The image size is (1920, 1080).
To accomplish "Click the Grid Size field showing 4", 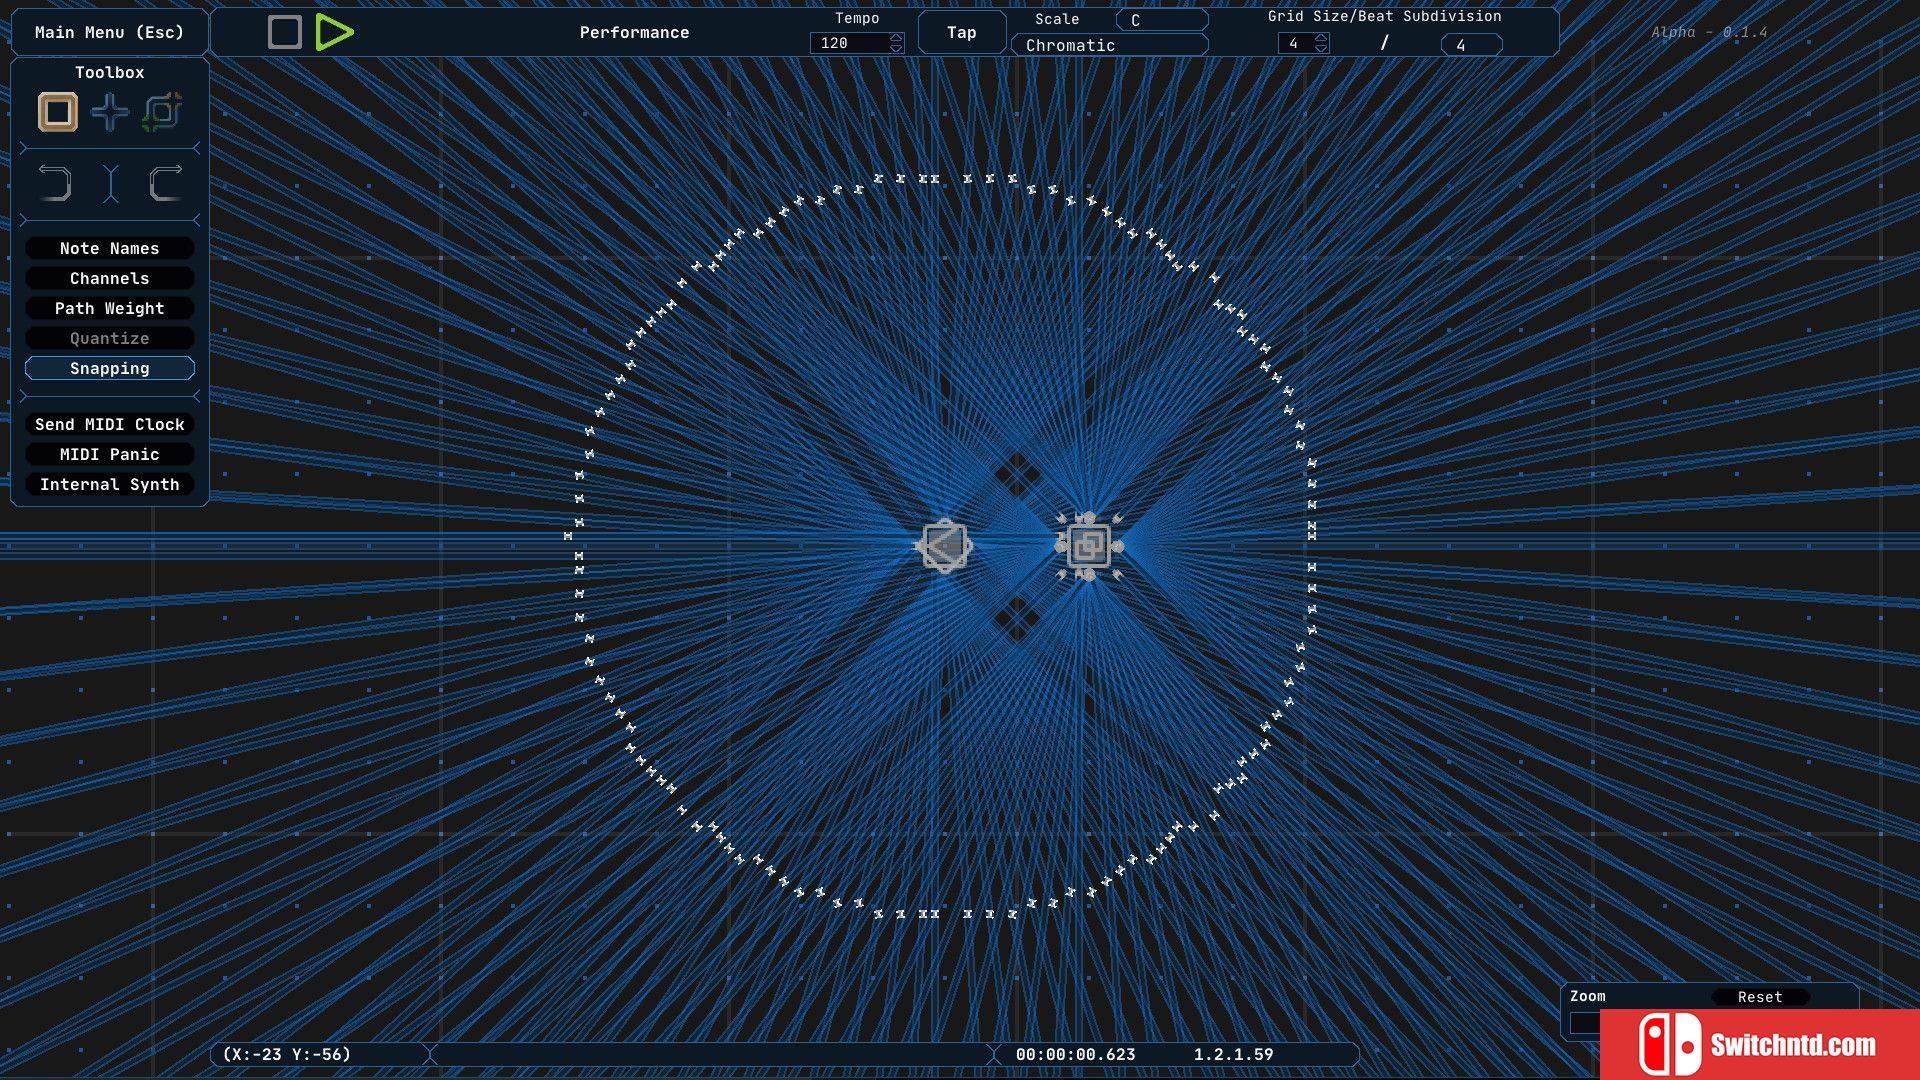I will click(1295, 43).
